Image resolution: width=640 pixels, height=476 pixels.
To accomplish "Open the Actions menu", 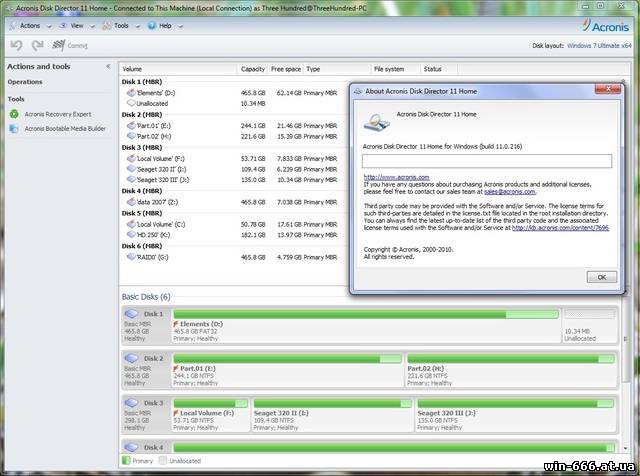I will click(30, 26).
